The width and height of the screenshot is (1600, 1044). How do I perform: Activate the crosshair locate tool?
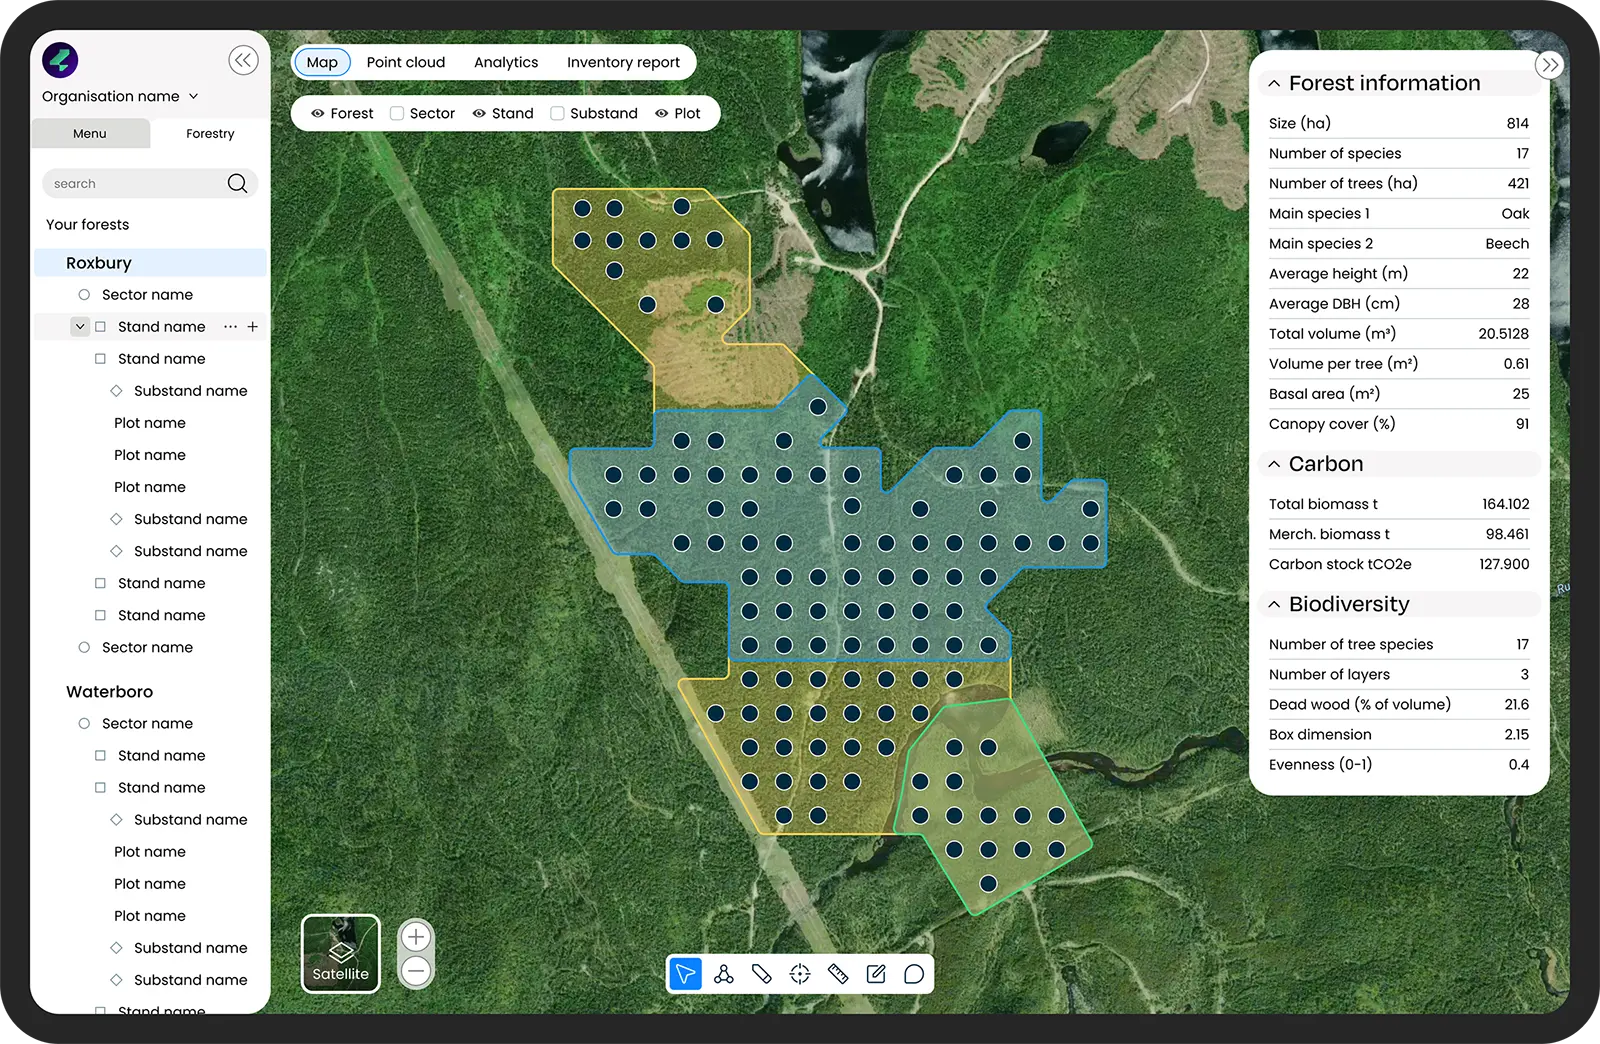click(x=800, y=974)
